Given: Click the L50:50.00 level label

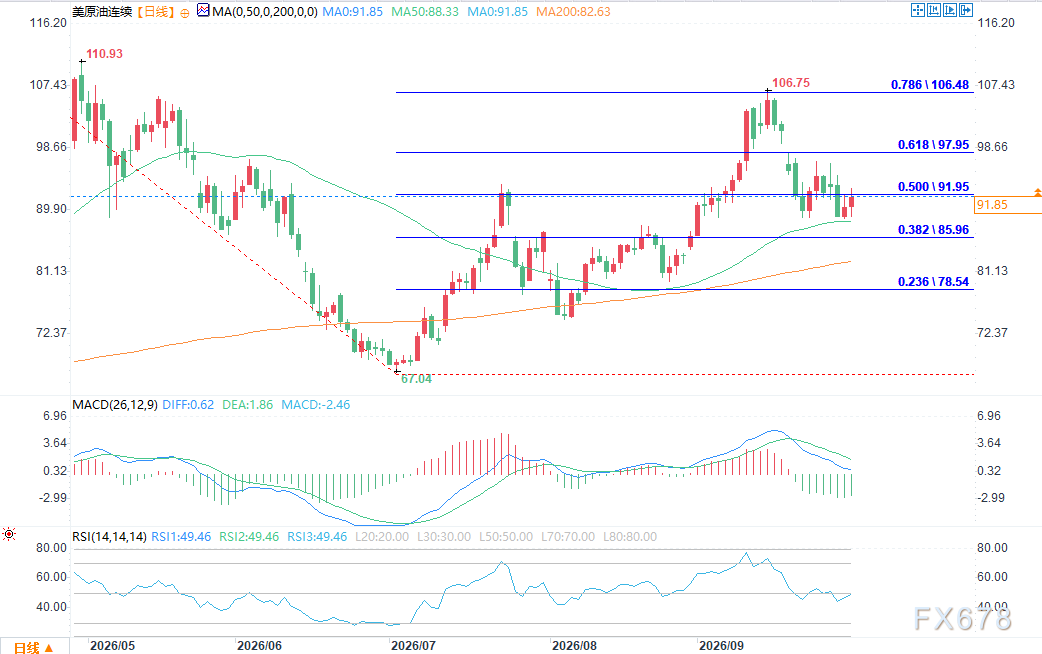Looking at the screenshot, I should [506, 536].
